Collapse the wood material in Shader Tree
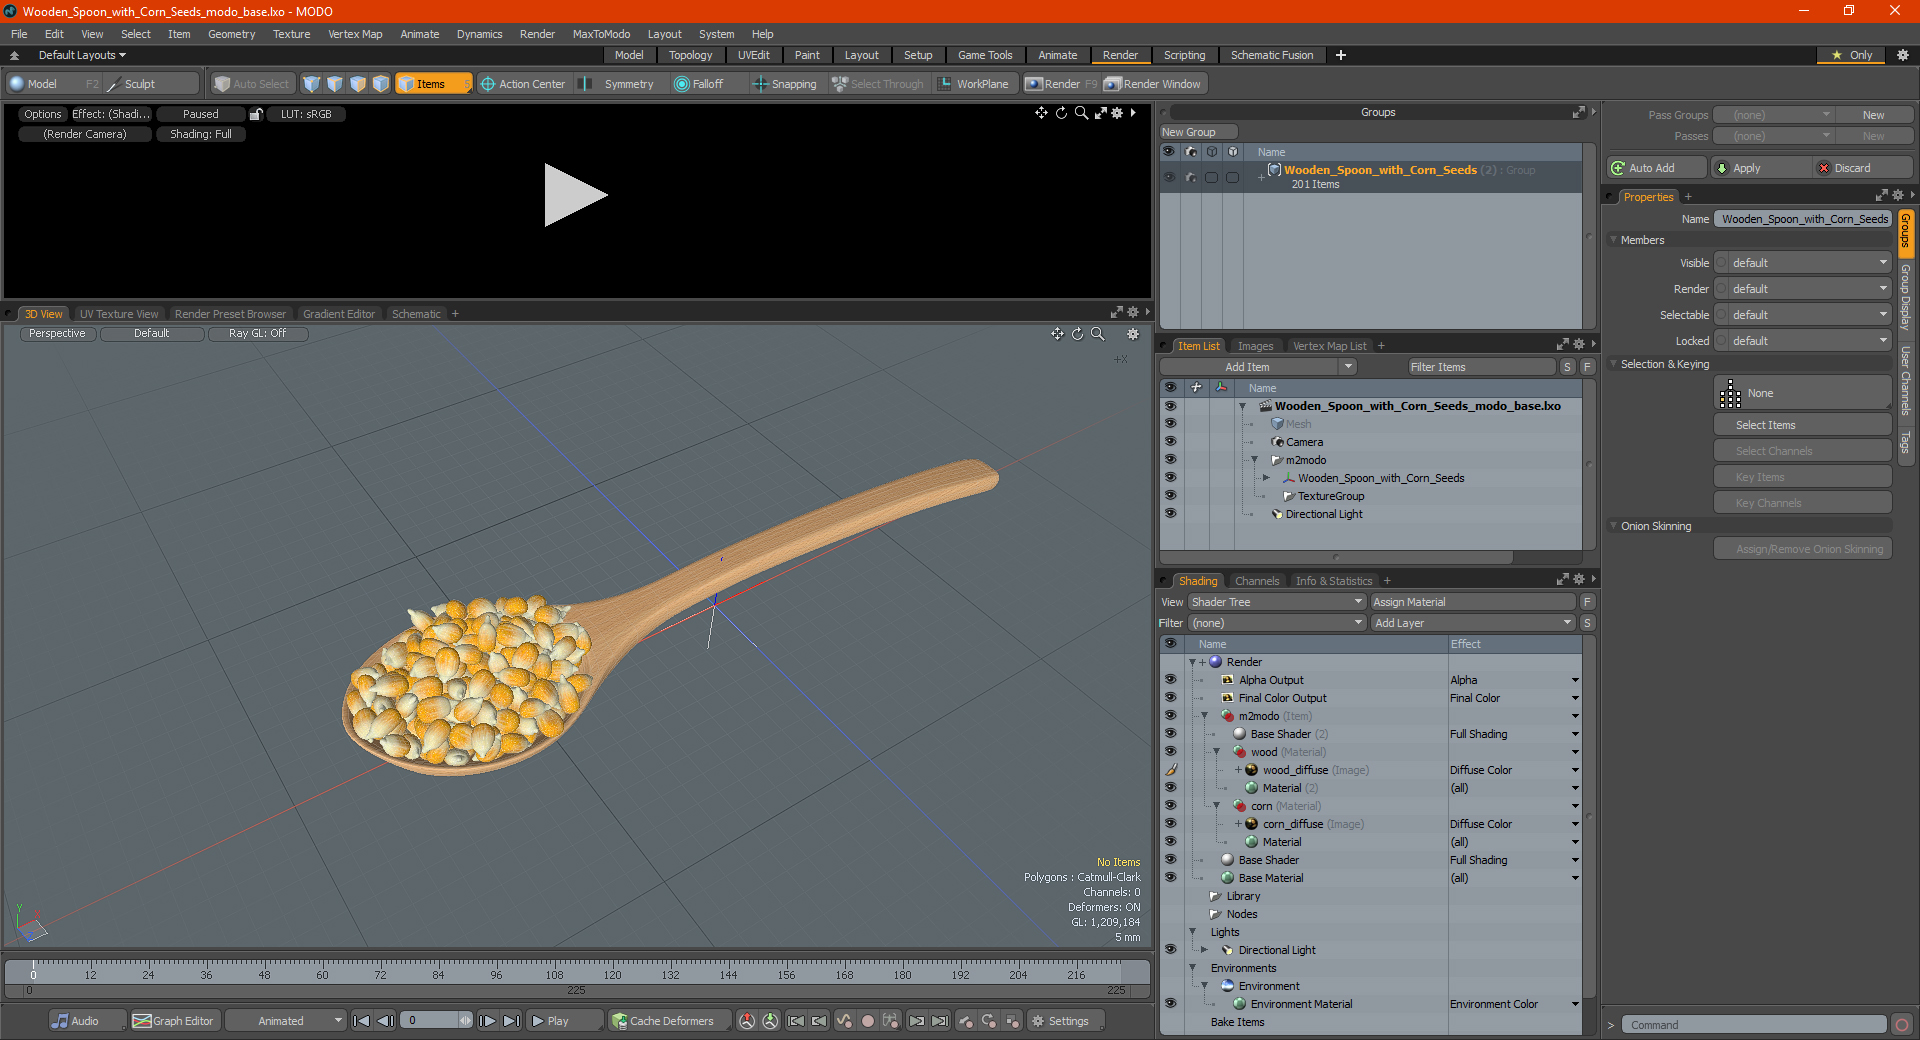The width and height of the screenshot is (1920, 1040). coord(1217,752)
